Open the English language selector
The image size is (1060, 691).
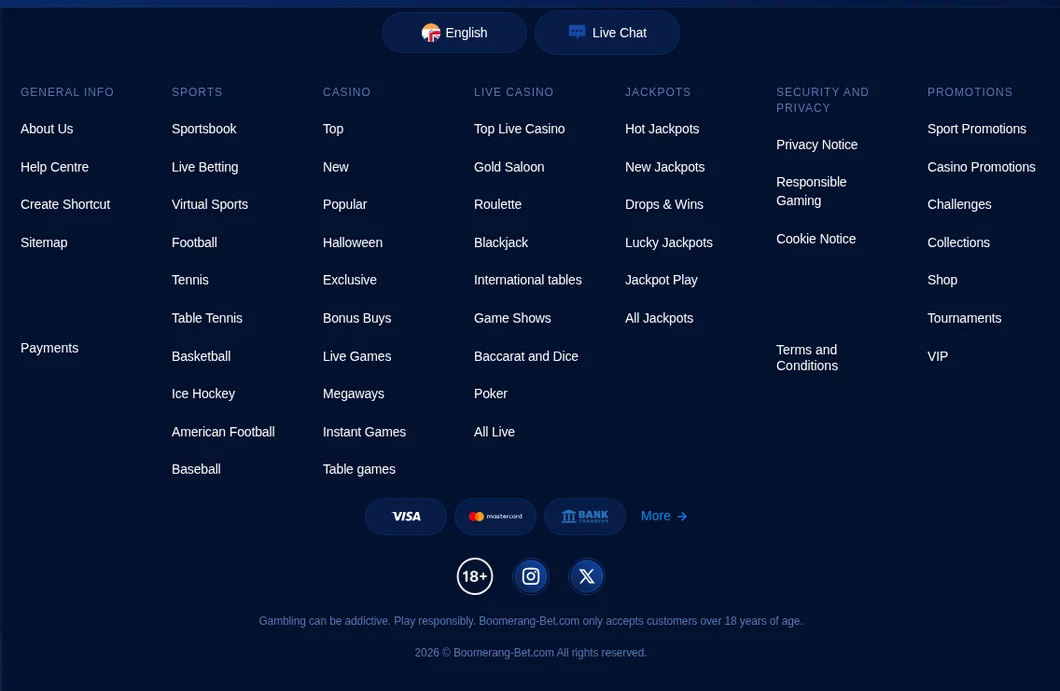(454, 32)
